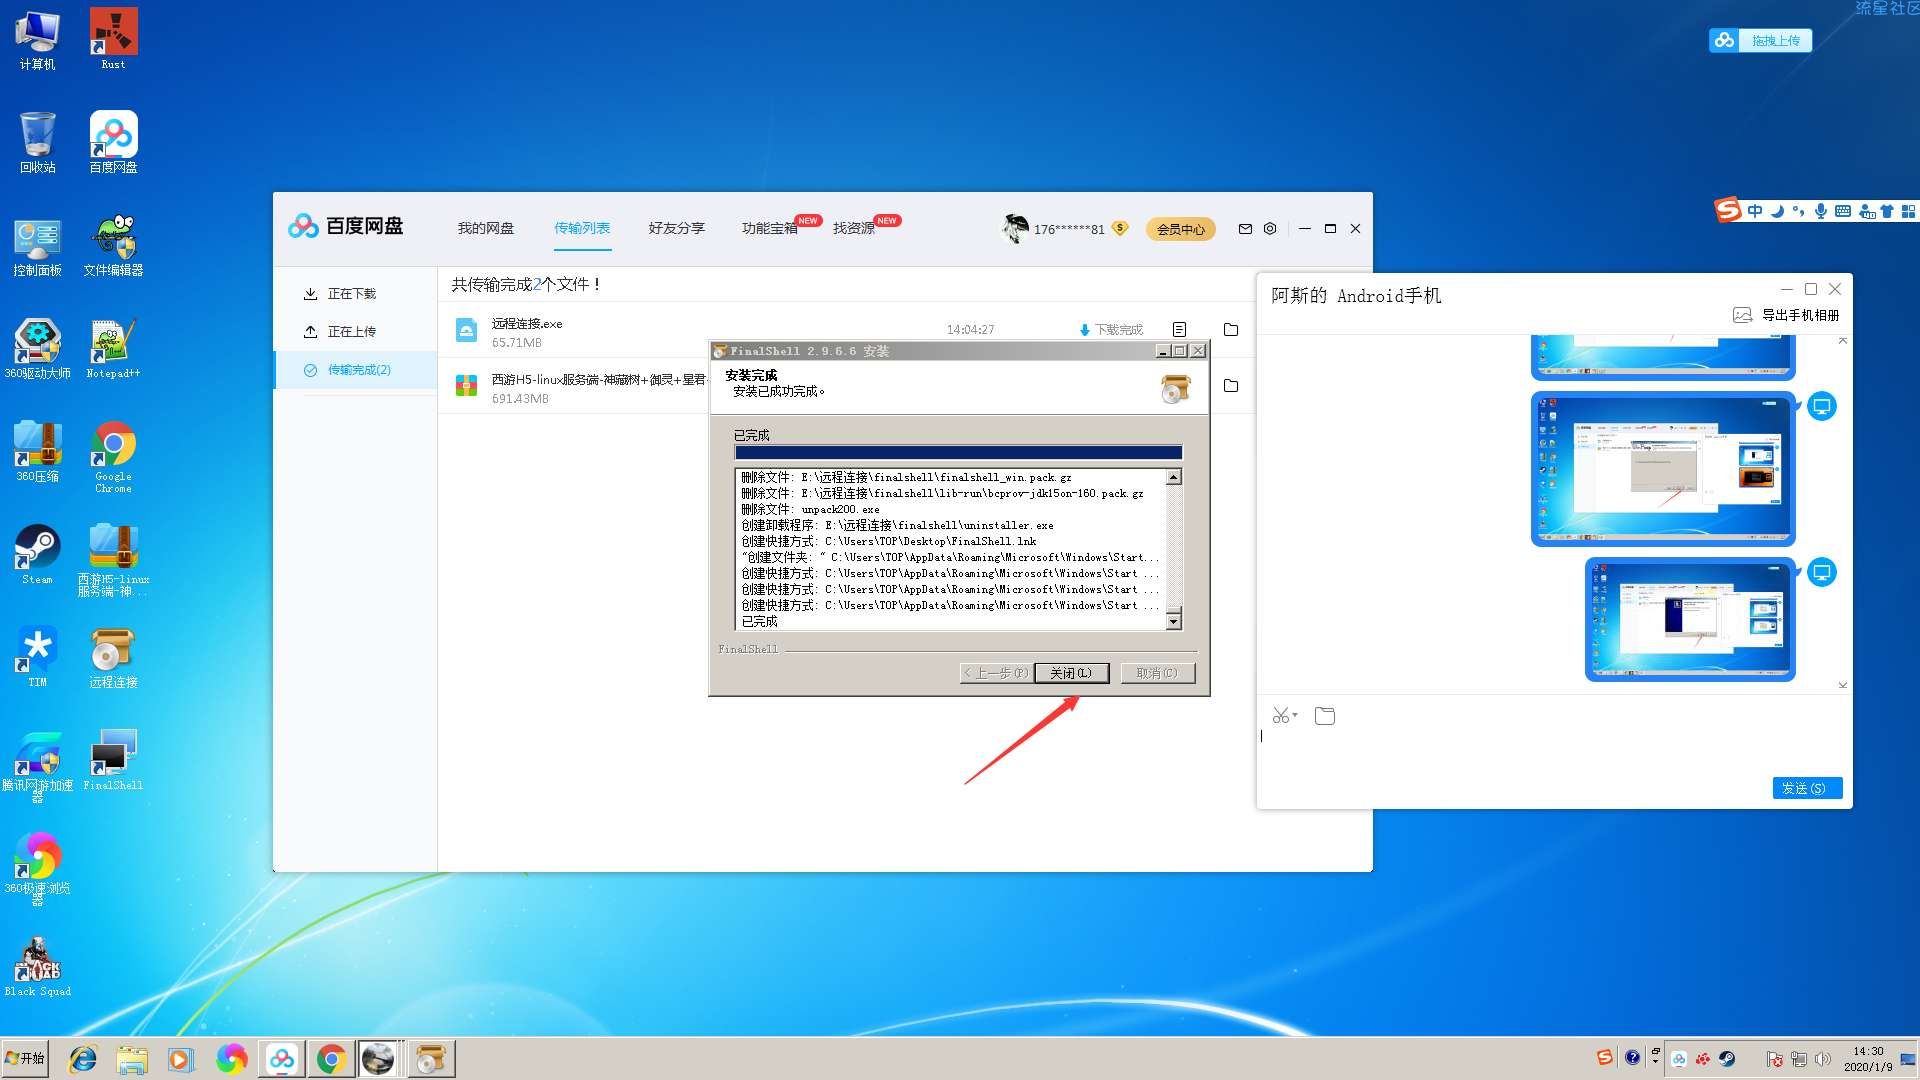Screen dimensions: 1920x1080
Task: Click the user avatar 176******81
Action: click(x=1015, y=229)
